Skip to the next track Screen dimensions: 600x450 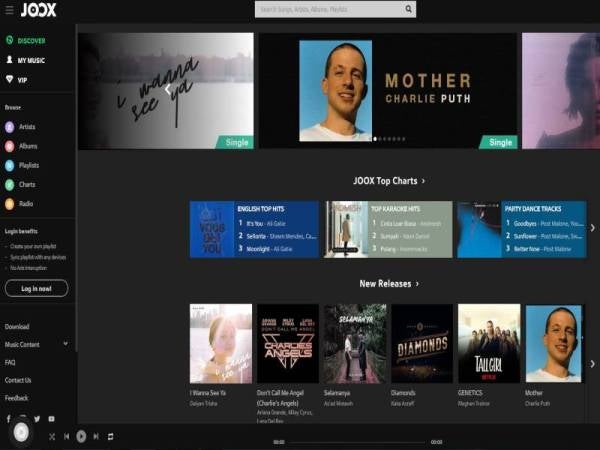(x=96, y=437)
